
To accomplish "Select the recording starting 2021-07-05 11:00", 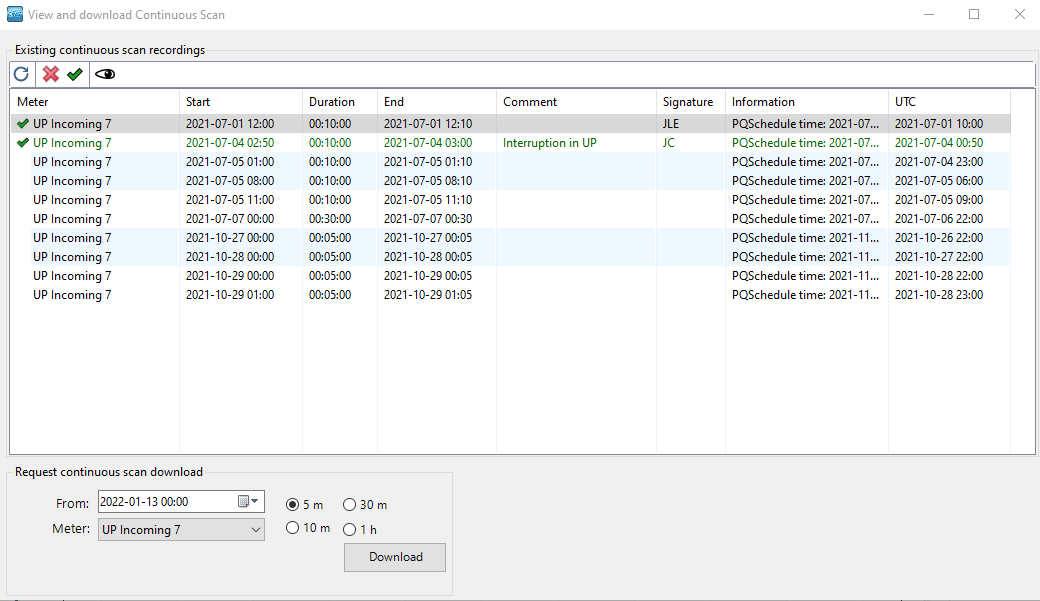I will [x=511, y=200].
